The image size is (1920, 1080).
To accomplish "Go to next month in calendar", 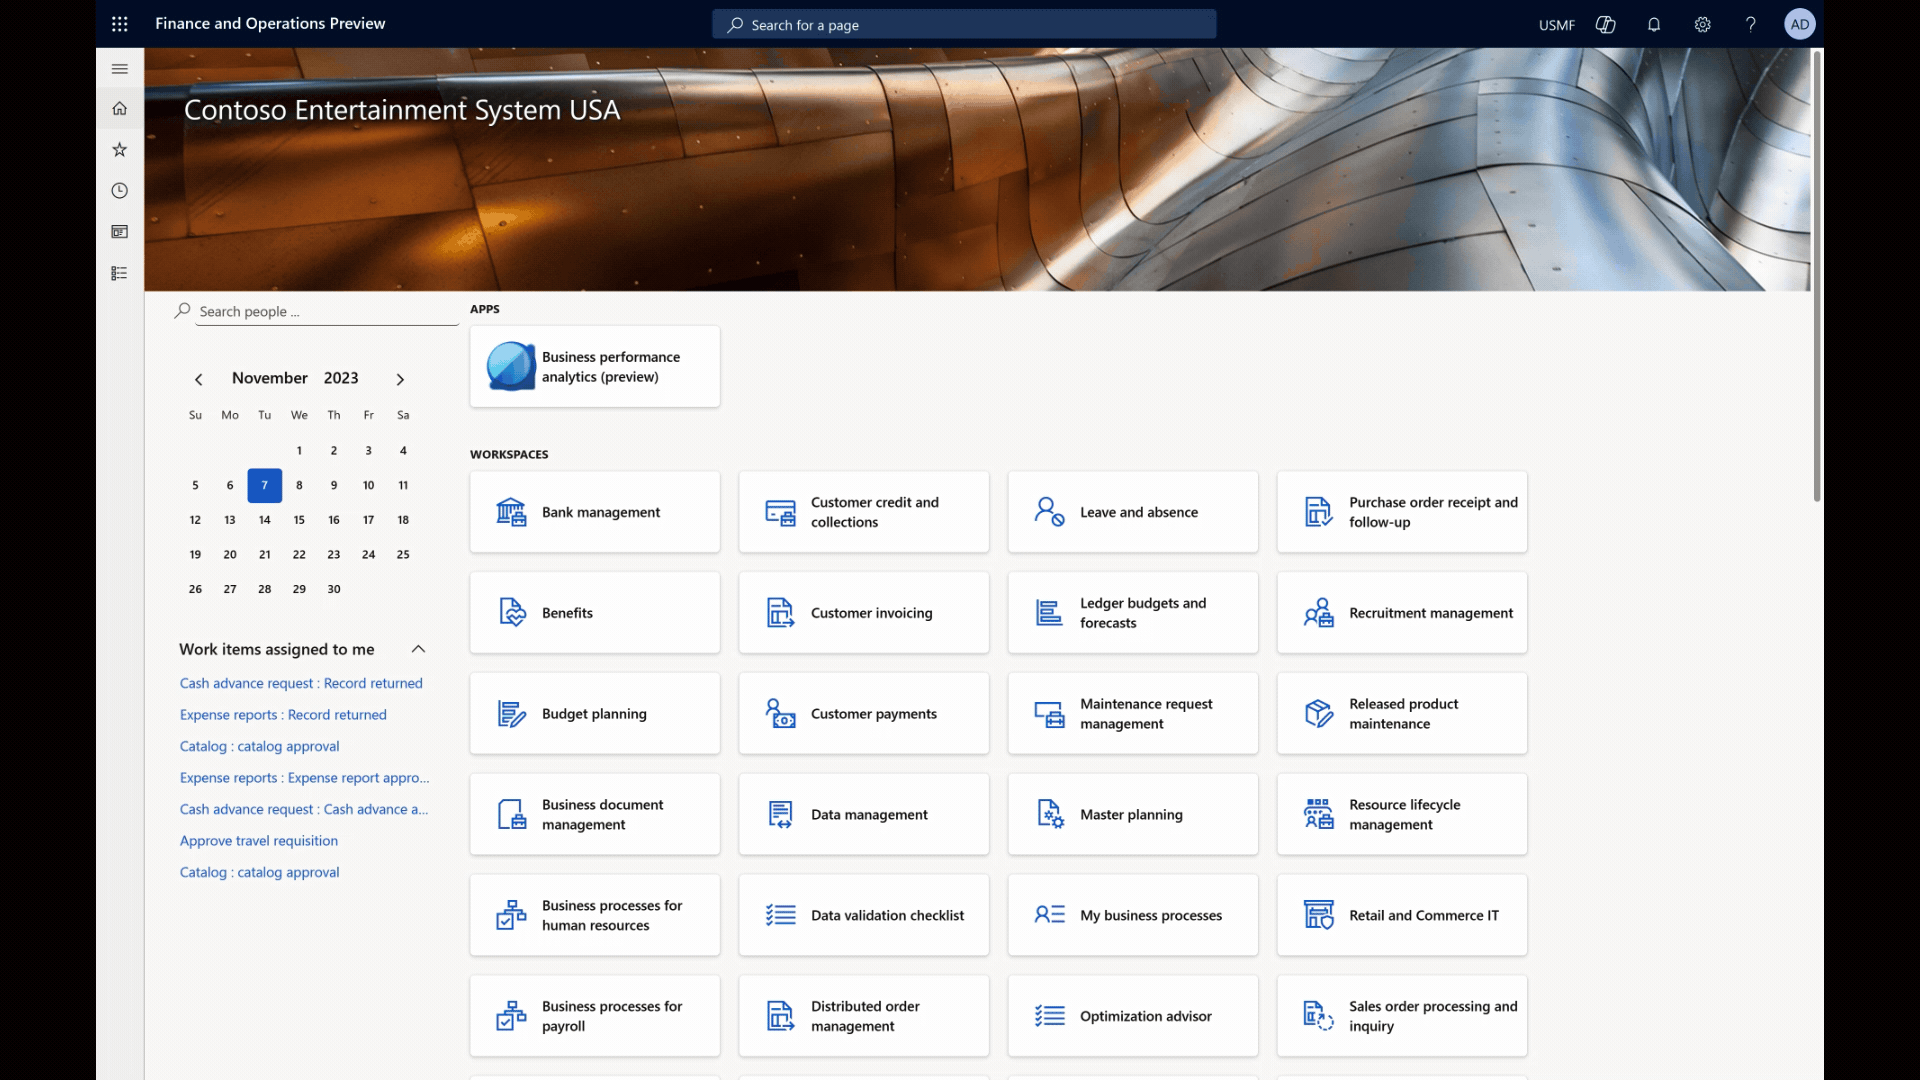I will (x=400, y=379).
